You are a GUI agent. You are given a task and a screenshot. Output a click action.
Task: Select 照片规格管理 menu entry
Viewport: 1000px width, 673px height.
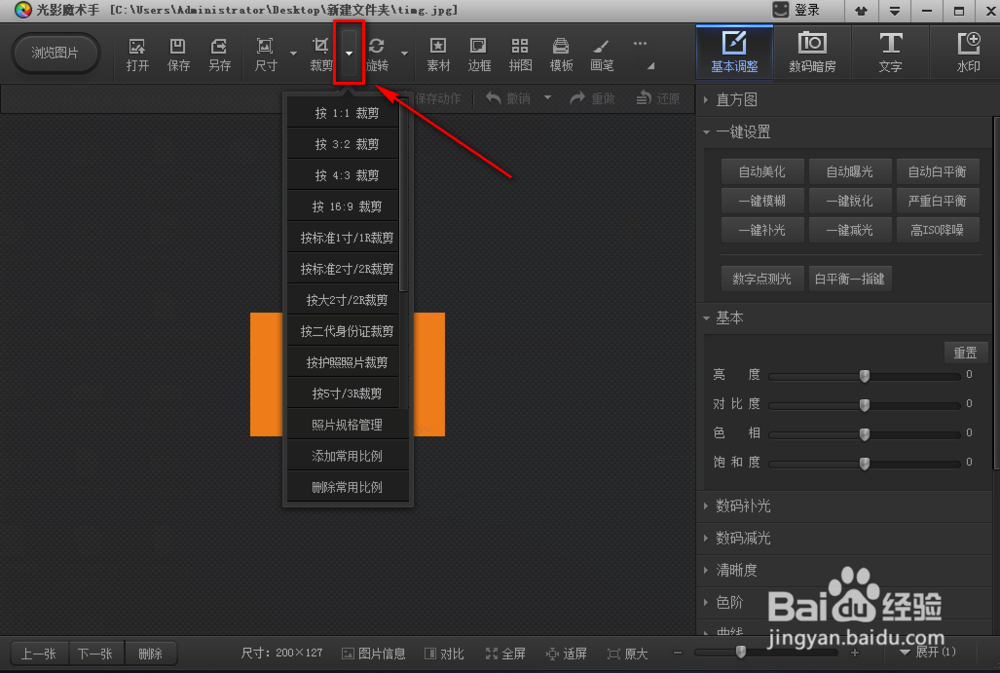(x=347, y=425)
